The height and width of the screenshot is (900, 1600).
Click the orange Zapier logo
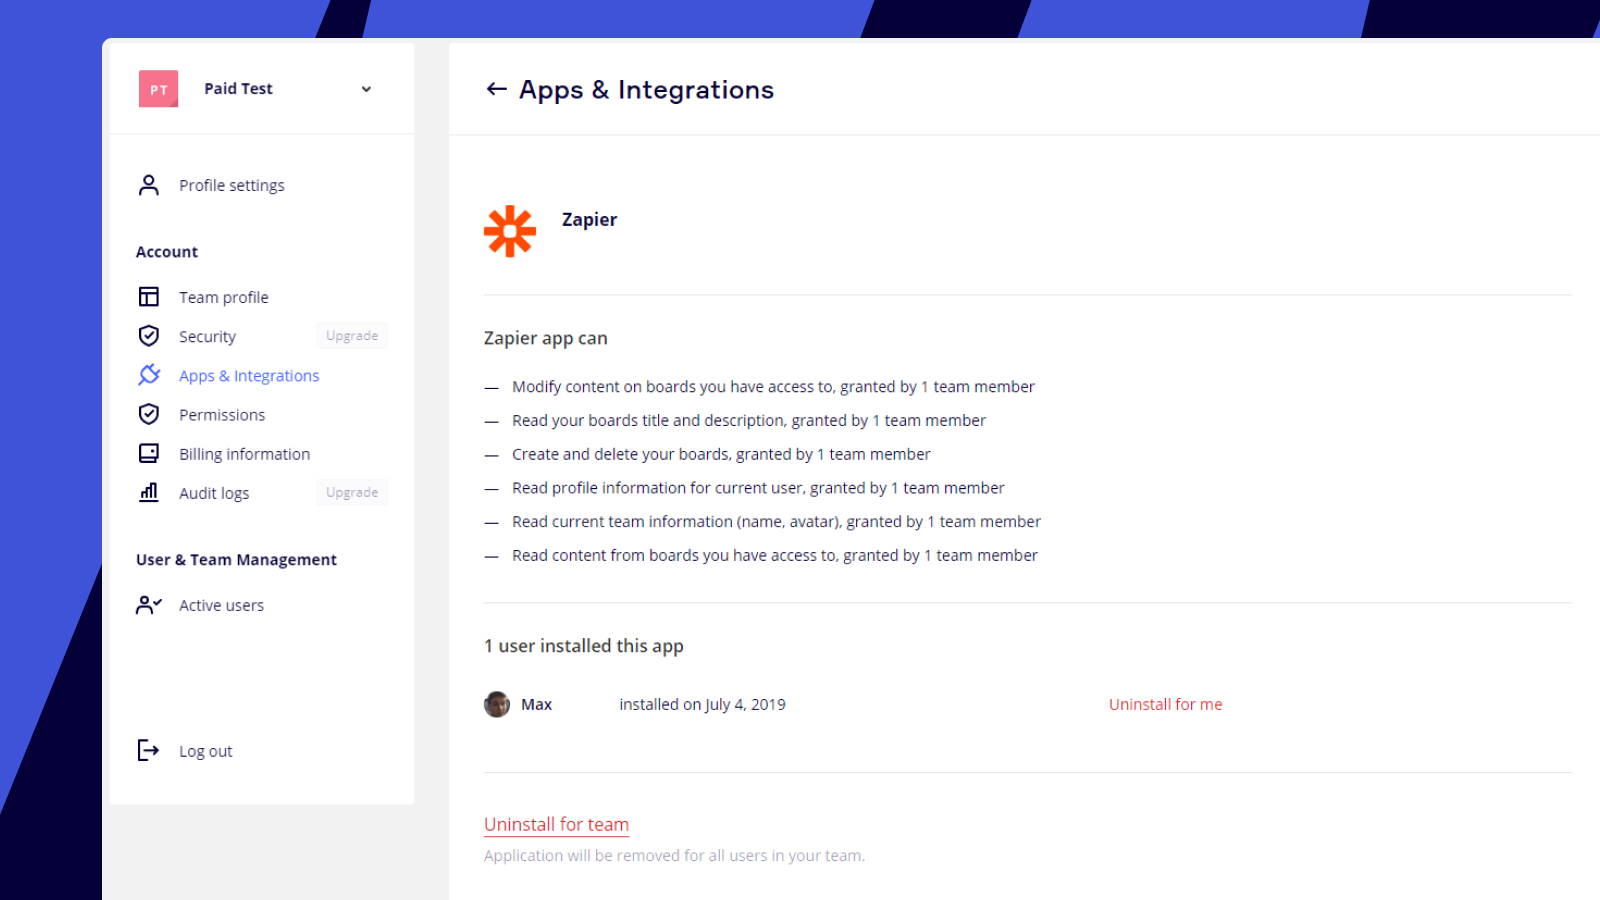tap(510, 231)
